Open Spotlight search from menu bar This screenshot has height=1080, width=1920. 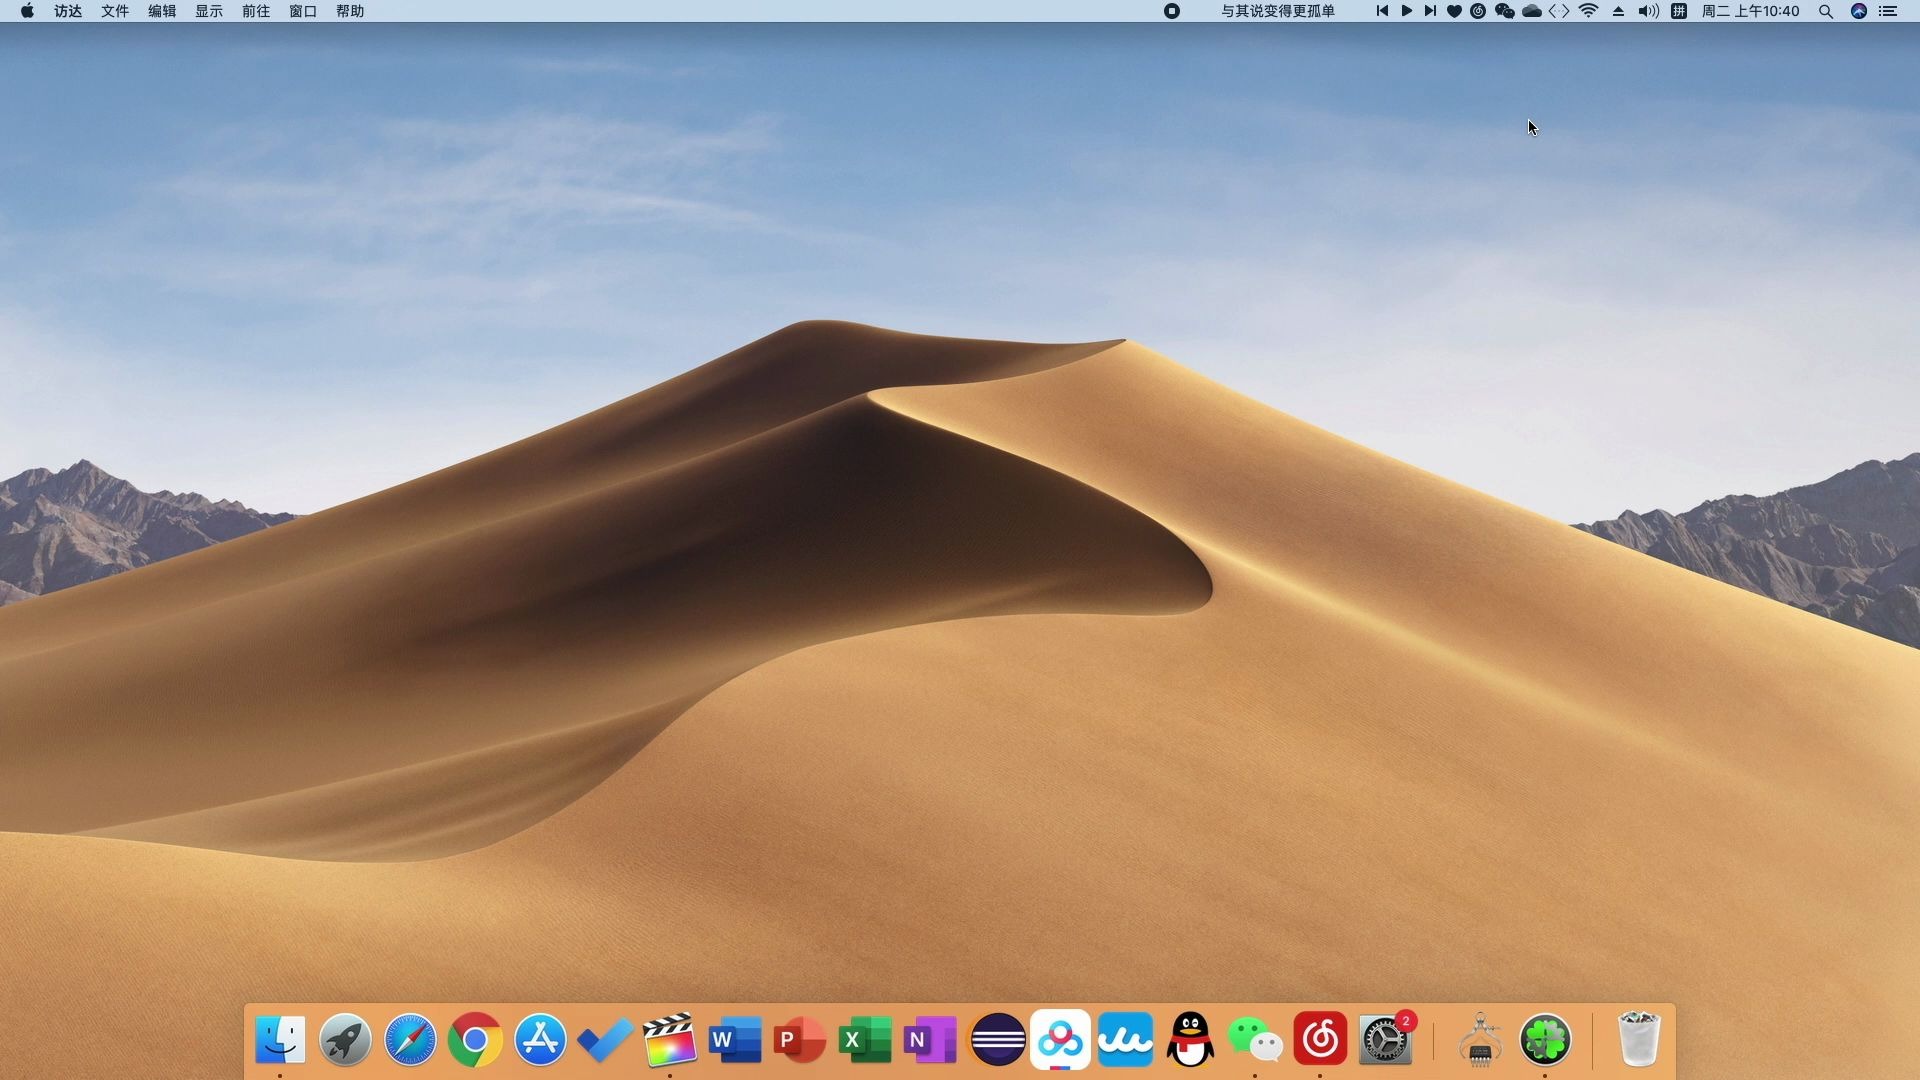1826,11
